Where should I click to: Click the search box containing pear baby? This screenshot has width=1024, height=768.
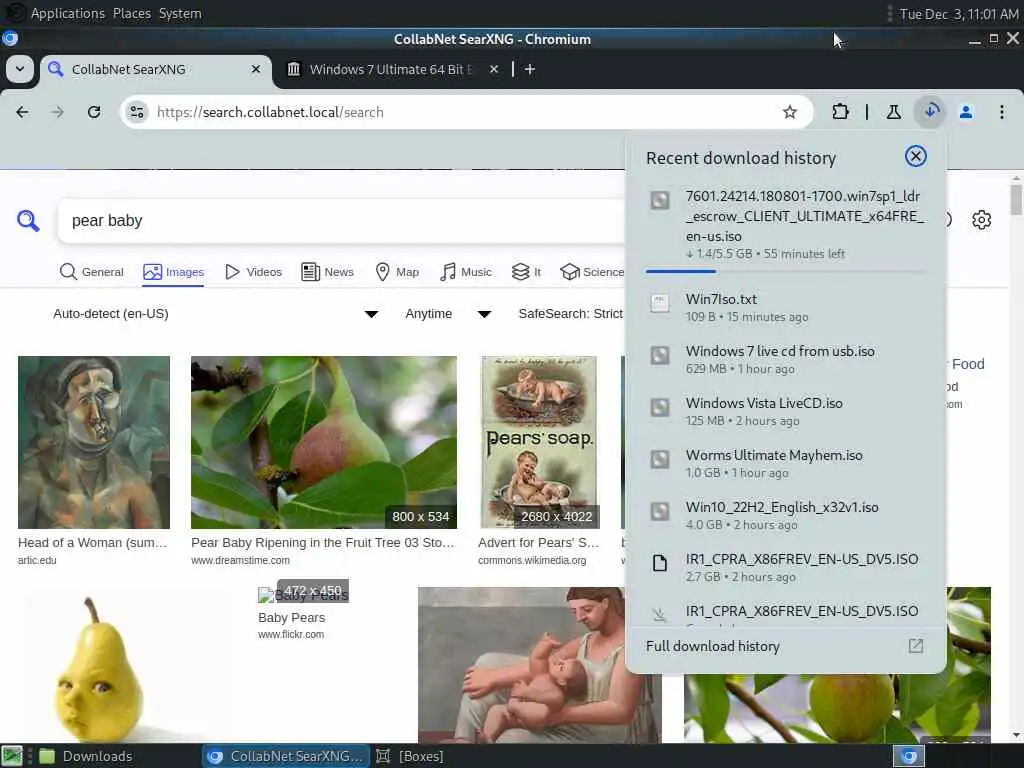pyautogui.click(x=341, y=221)
